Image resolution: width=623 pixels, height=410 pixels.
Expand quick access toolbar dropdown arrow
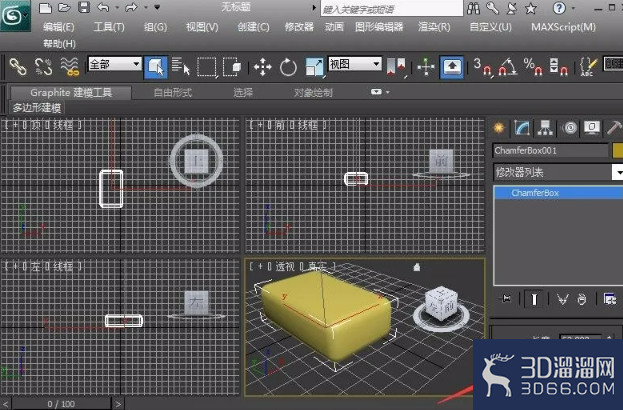click(157, 7)
